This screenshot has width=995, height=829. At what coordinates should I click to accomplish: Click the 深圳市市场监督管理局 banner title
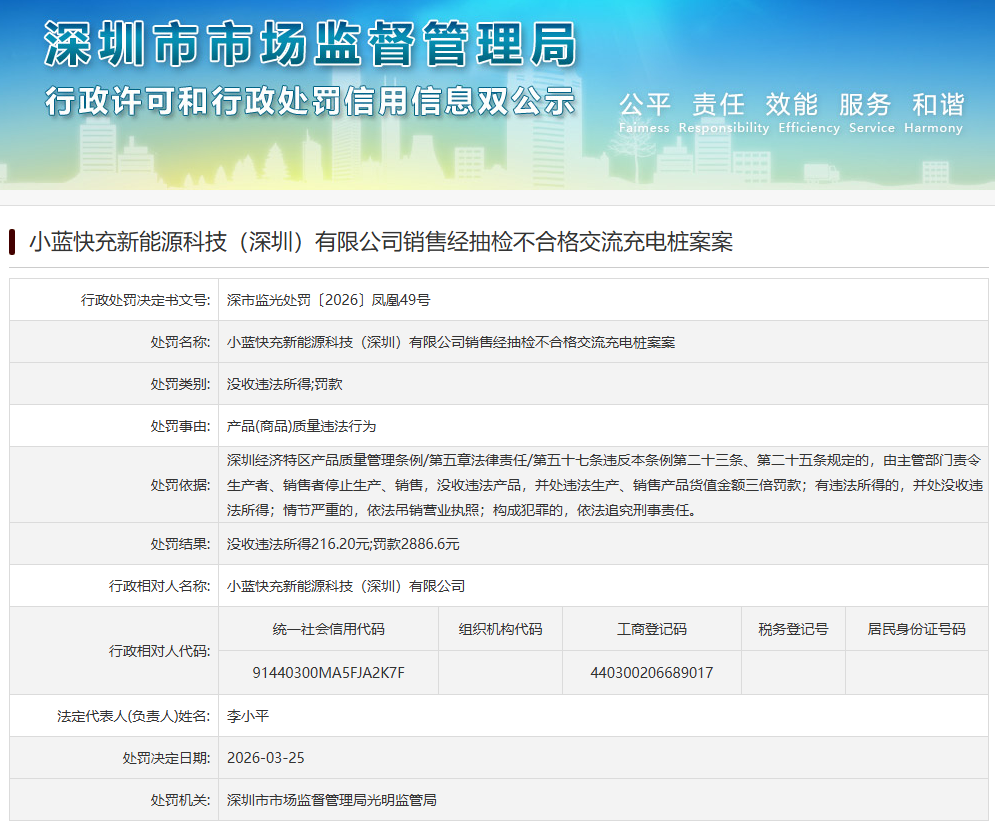pyautogui.click(x=310, y=44)
